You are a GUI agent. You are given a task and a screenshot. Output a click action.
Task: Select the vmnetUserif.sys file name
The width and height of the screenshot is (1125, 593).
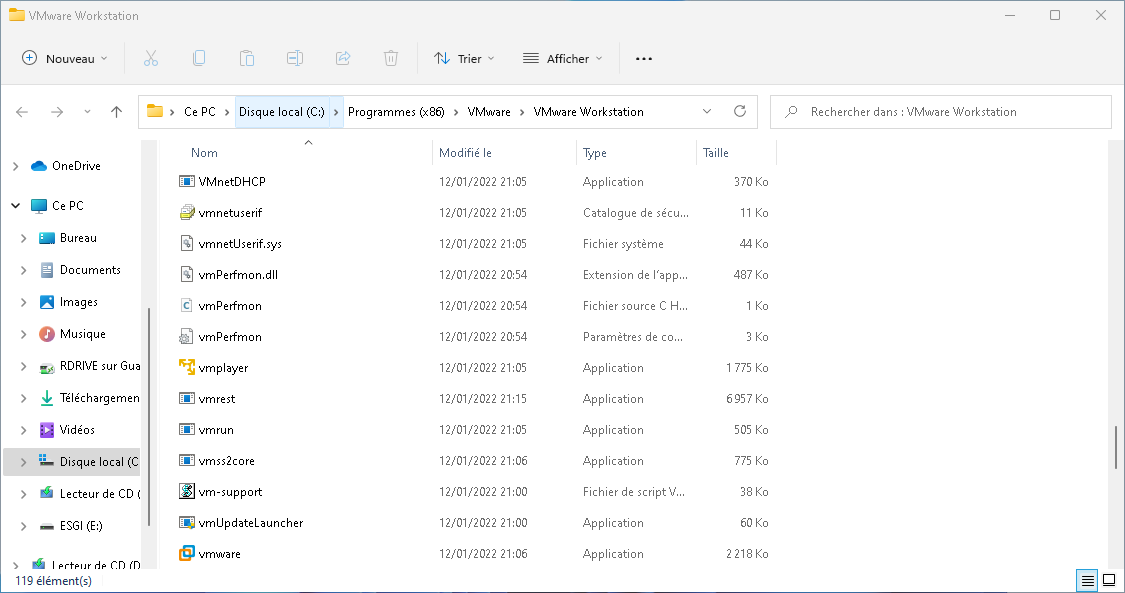click(x=240, y=244)
